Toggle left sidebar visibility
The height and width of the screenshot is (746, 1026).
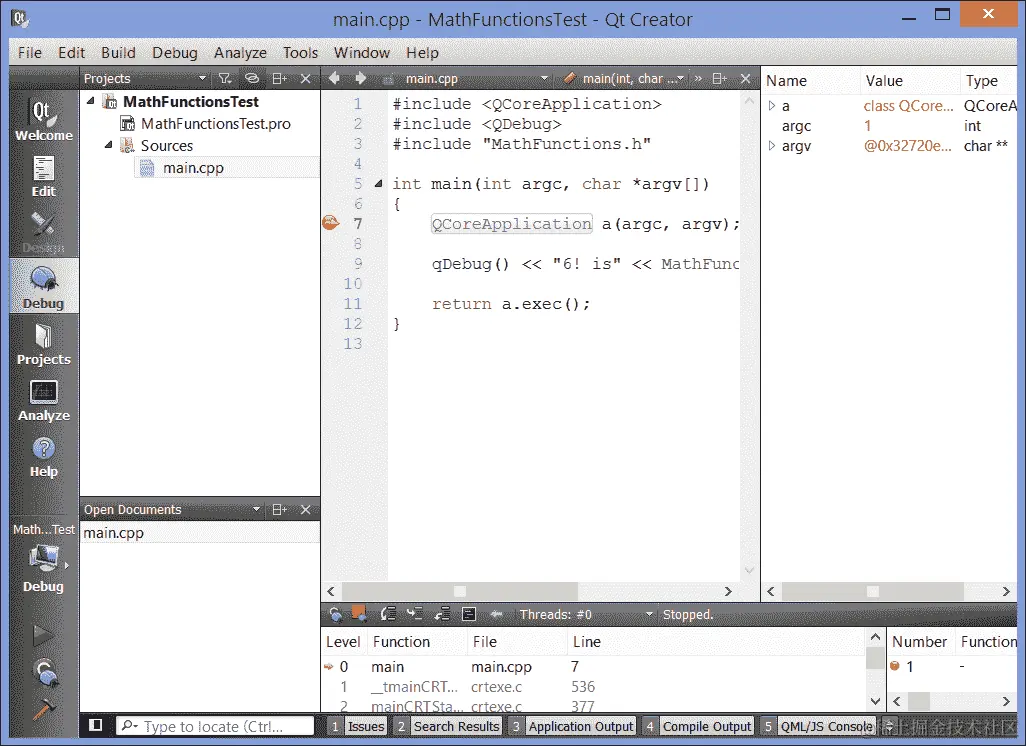click(x=96, y=725)
